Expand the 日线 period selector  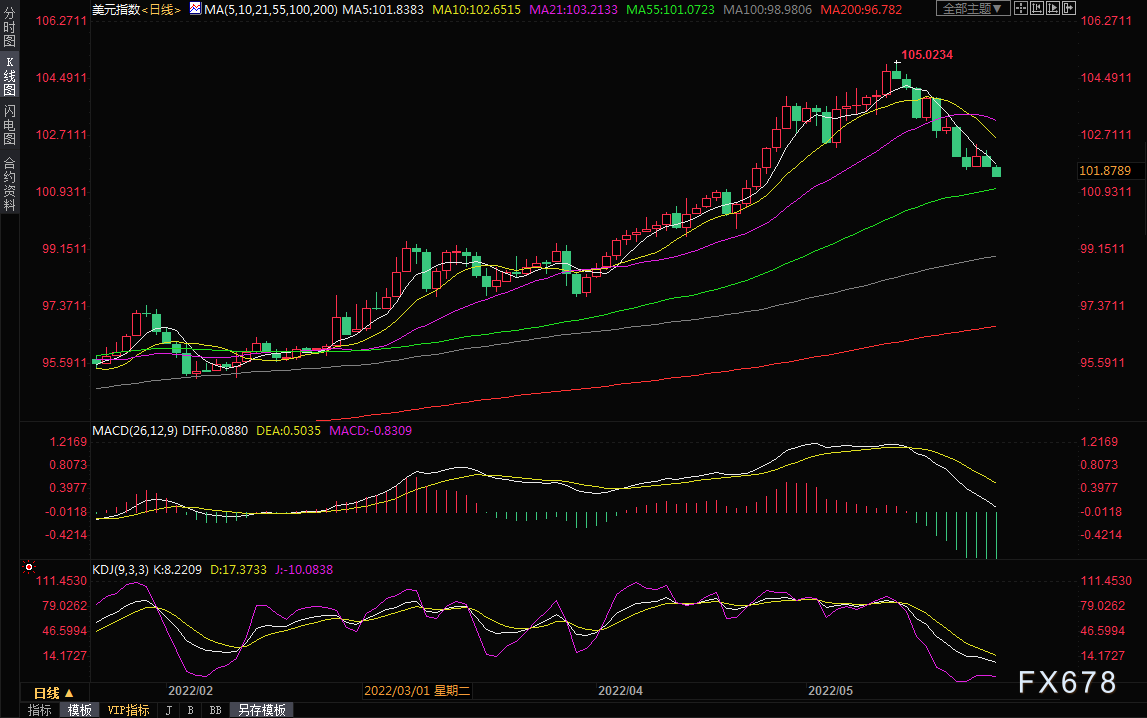(54, 692)
